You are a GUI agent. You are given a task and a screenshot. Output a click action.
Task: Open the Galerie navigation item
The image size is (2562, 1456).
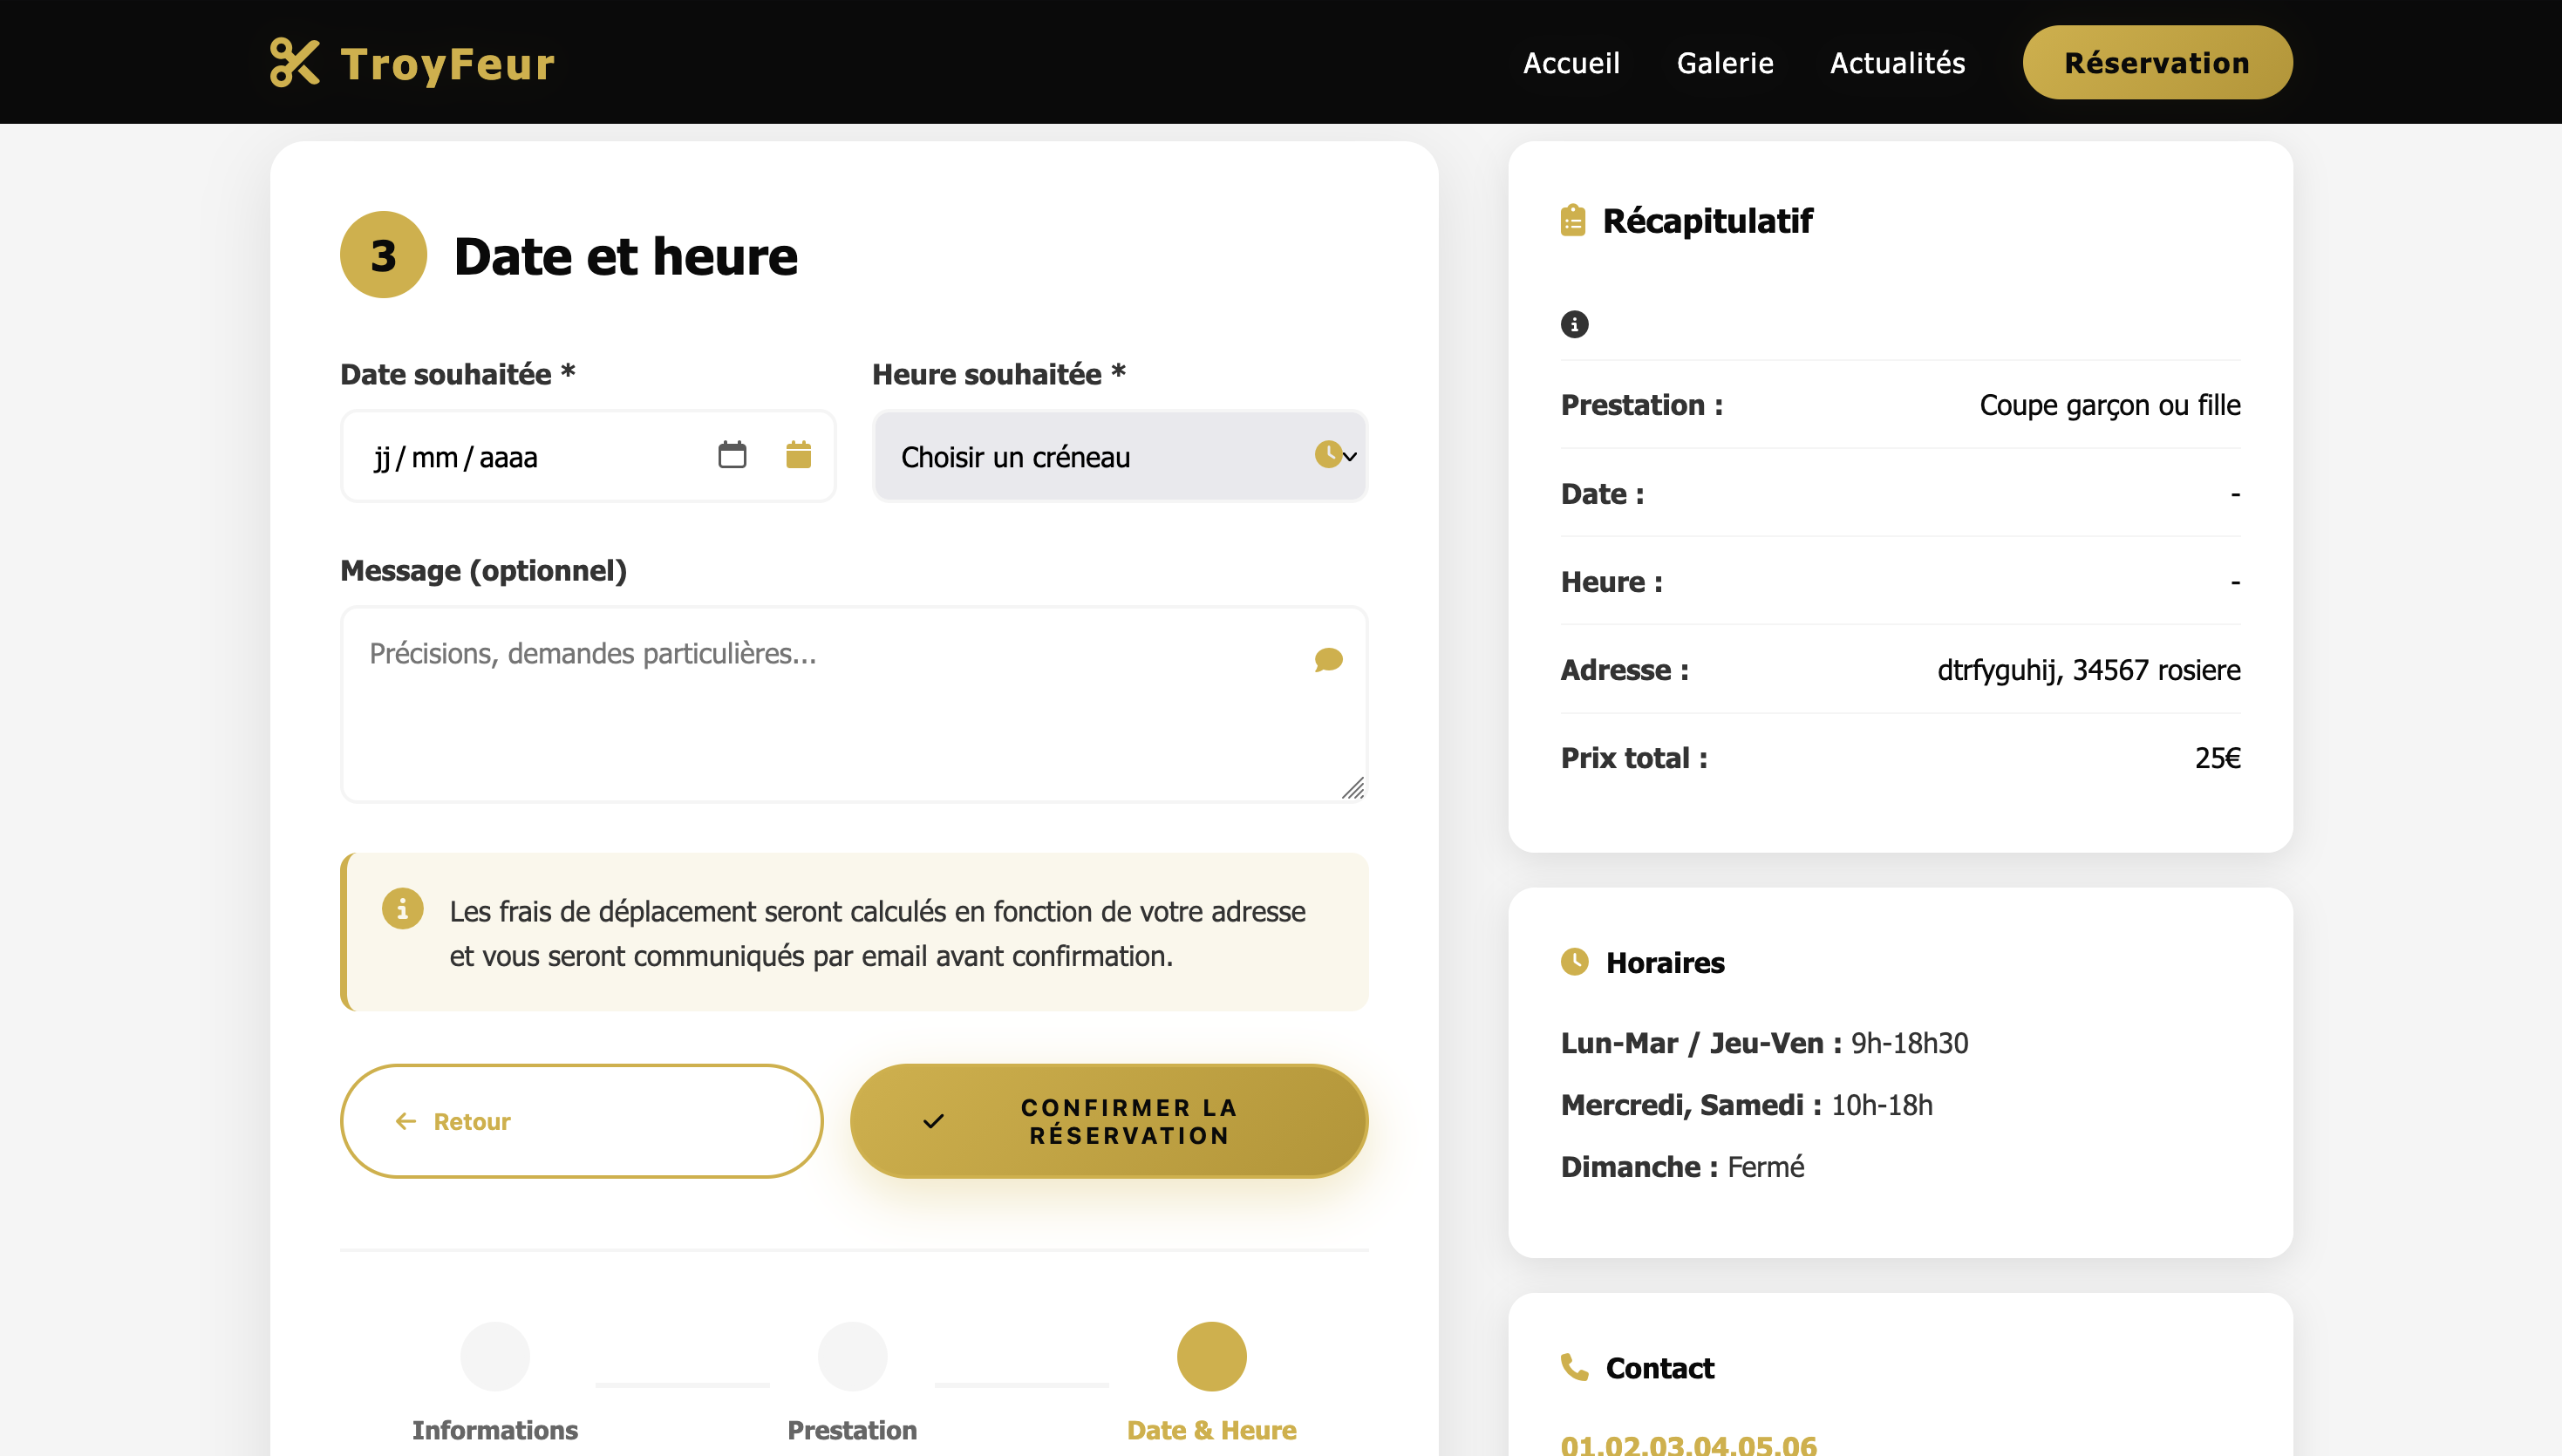point(1724,63)
